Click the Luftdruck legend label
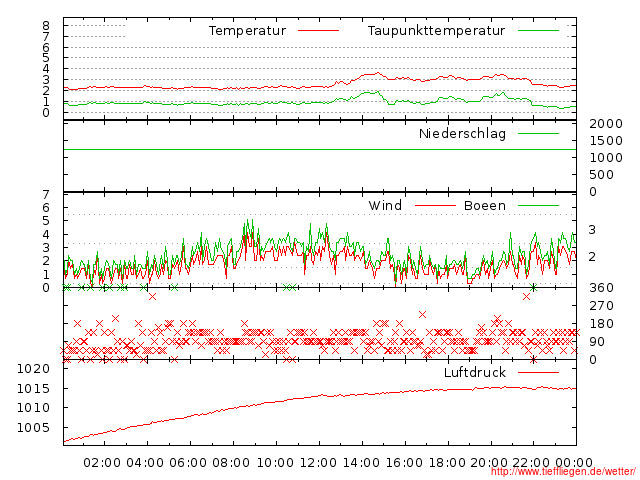Image resolution: width=640 pixels, height=480 pixels. [475, 372]
